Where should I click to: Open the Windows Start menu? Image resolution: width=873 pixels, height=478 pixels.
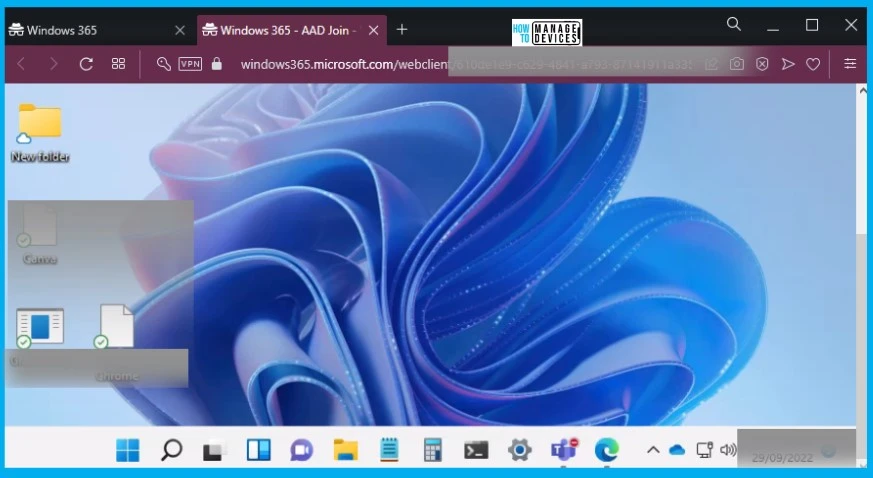click(127, 450)
